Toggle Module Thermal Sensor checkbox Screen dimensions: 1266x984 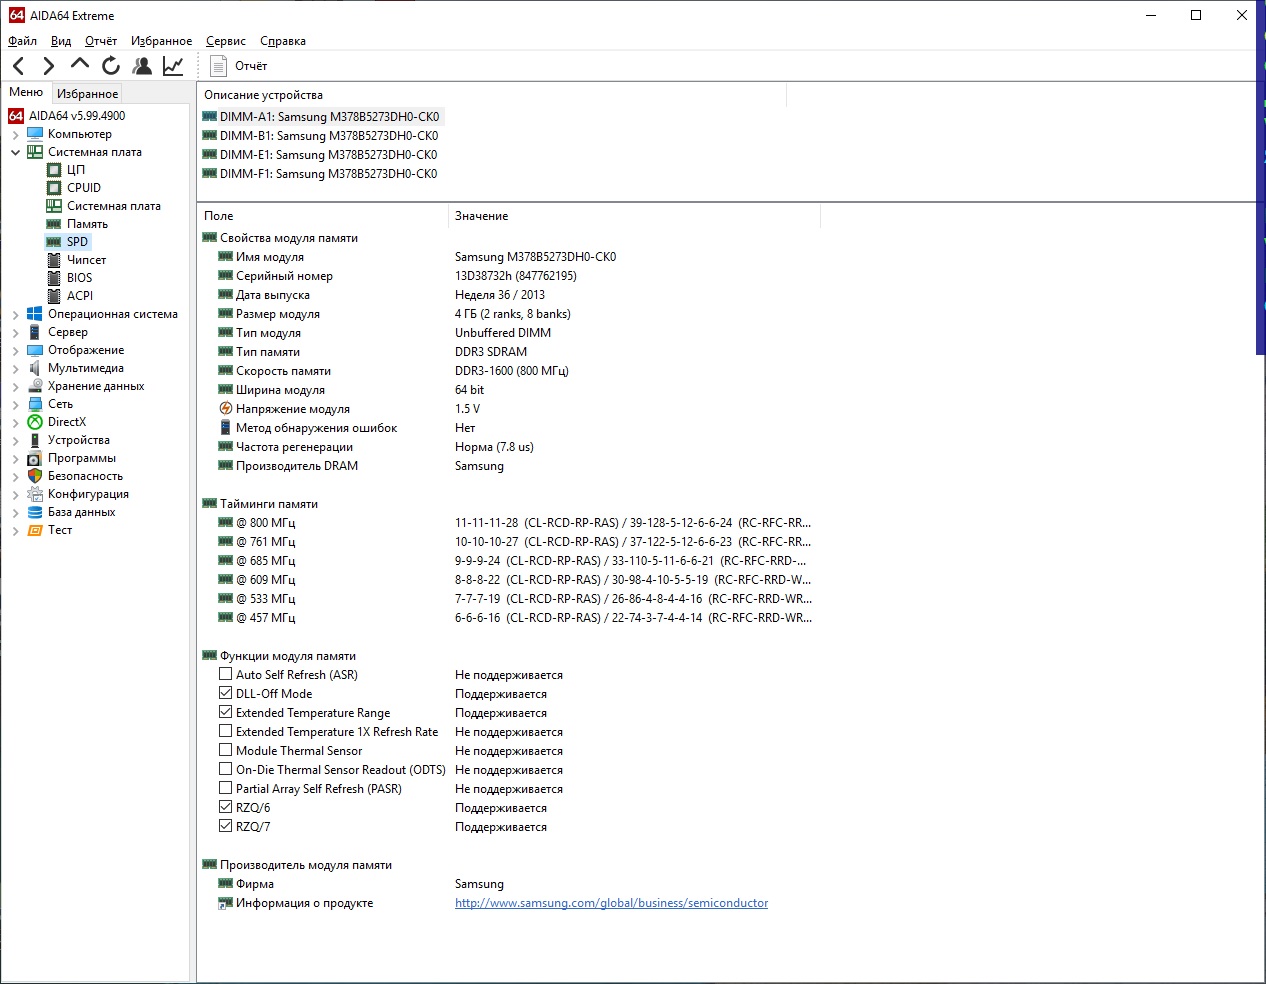pos(226,750)
